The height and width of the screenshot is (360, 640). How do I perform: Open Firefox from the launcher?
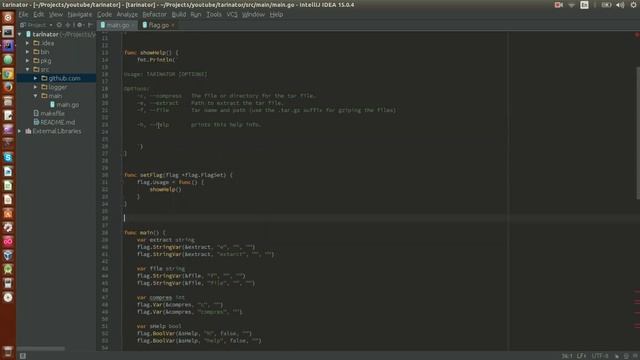8,87
